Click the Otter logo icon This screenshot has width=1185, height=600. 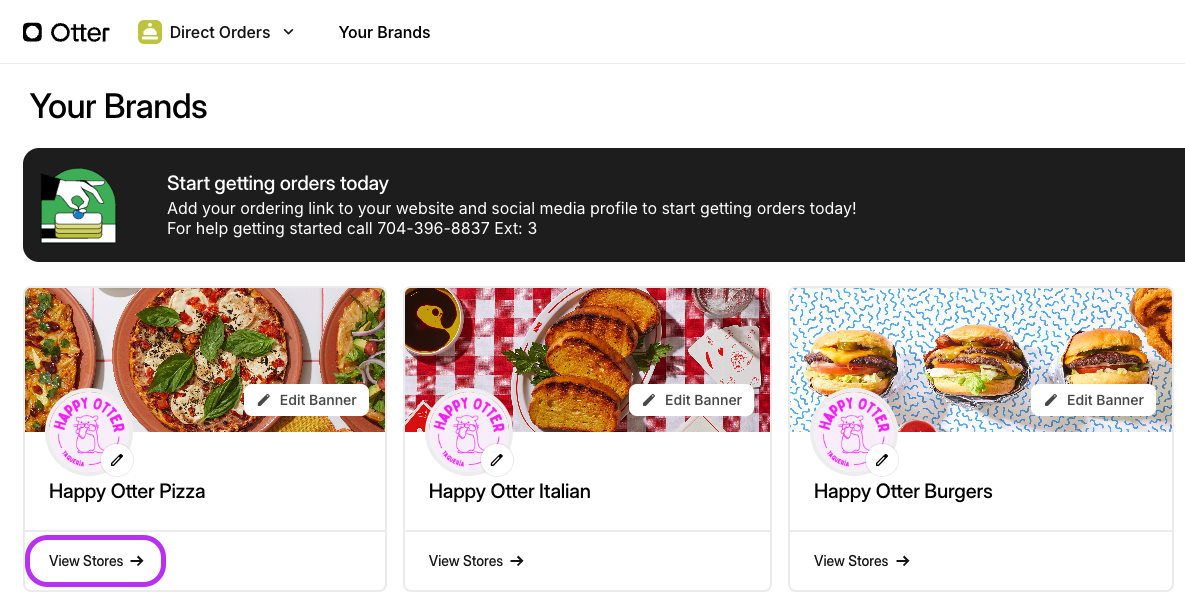[33, 32]
